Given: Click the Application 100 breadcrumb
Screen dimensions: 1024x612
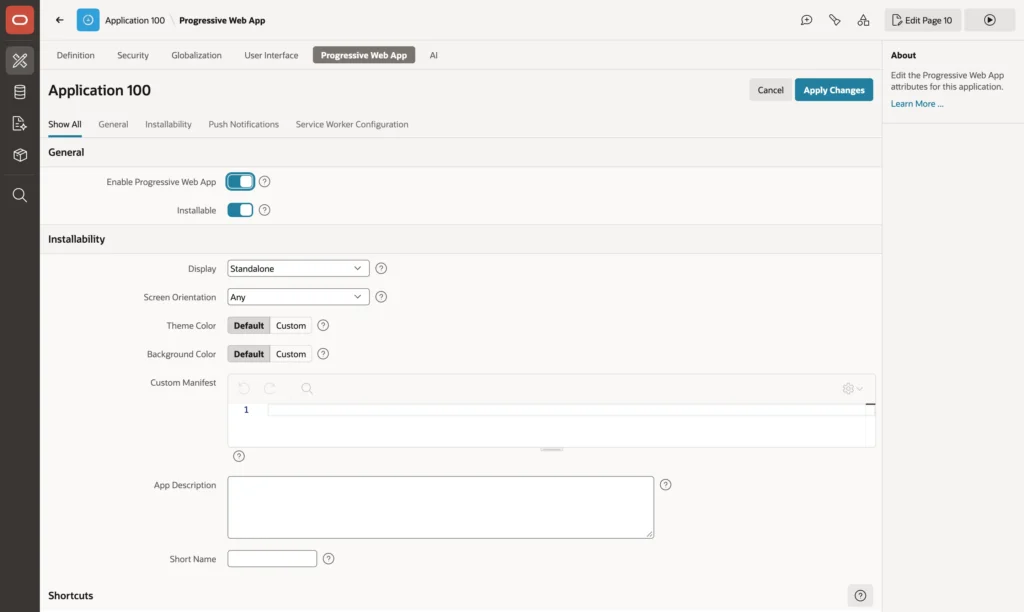Looking at the screenshot, I should tap(135, 20).
